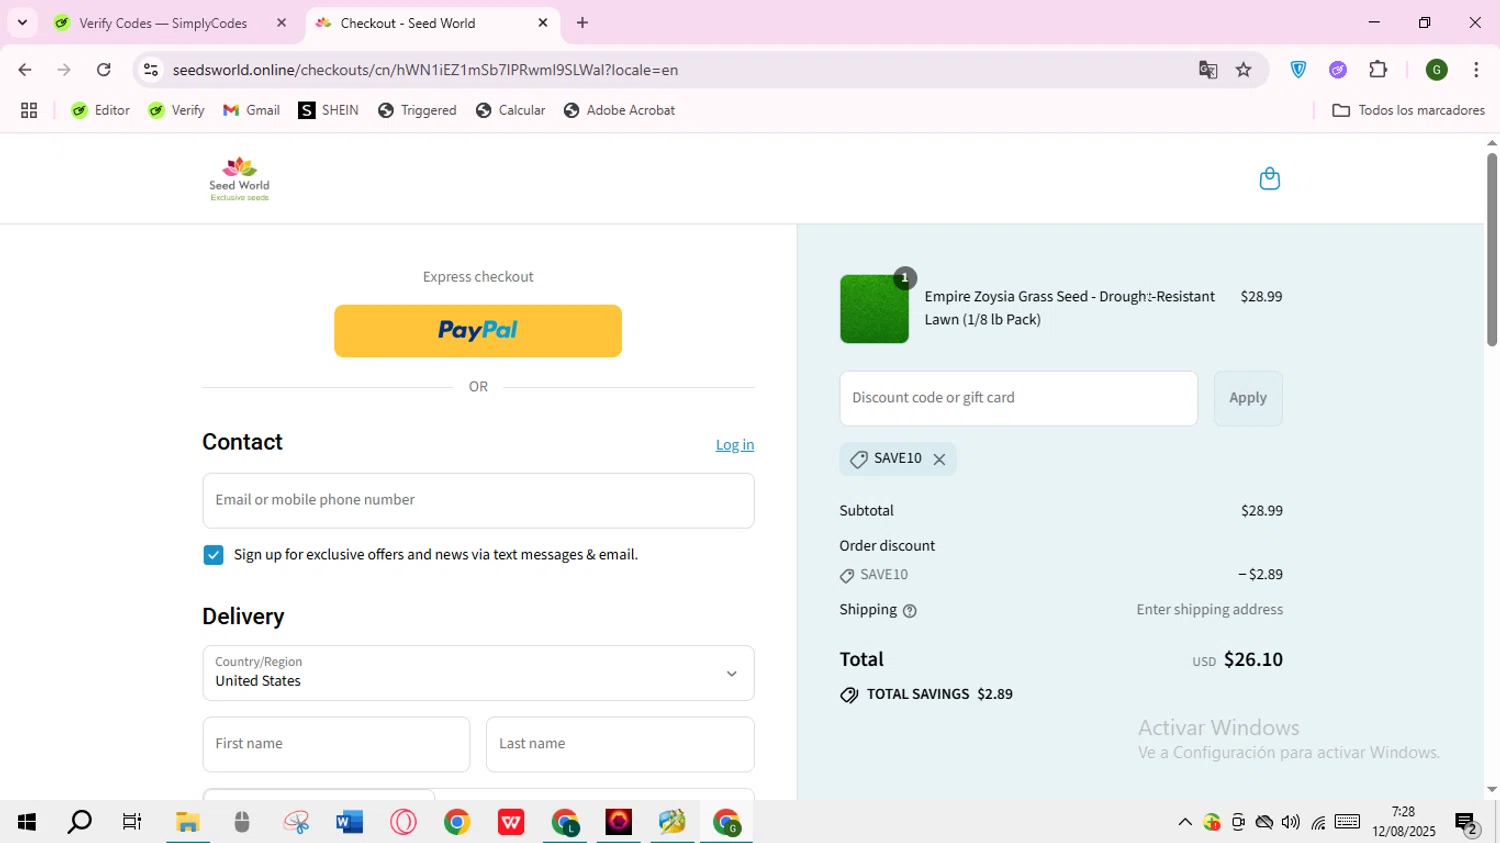Viewport: 1500px width, 843px height.
Task: Show hidden system tray icons
Action: pyautogui.click(x=1185, y=823)
